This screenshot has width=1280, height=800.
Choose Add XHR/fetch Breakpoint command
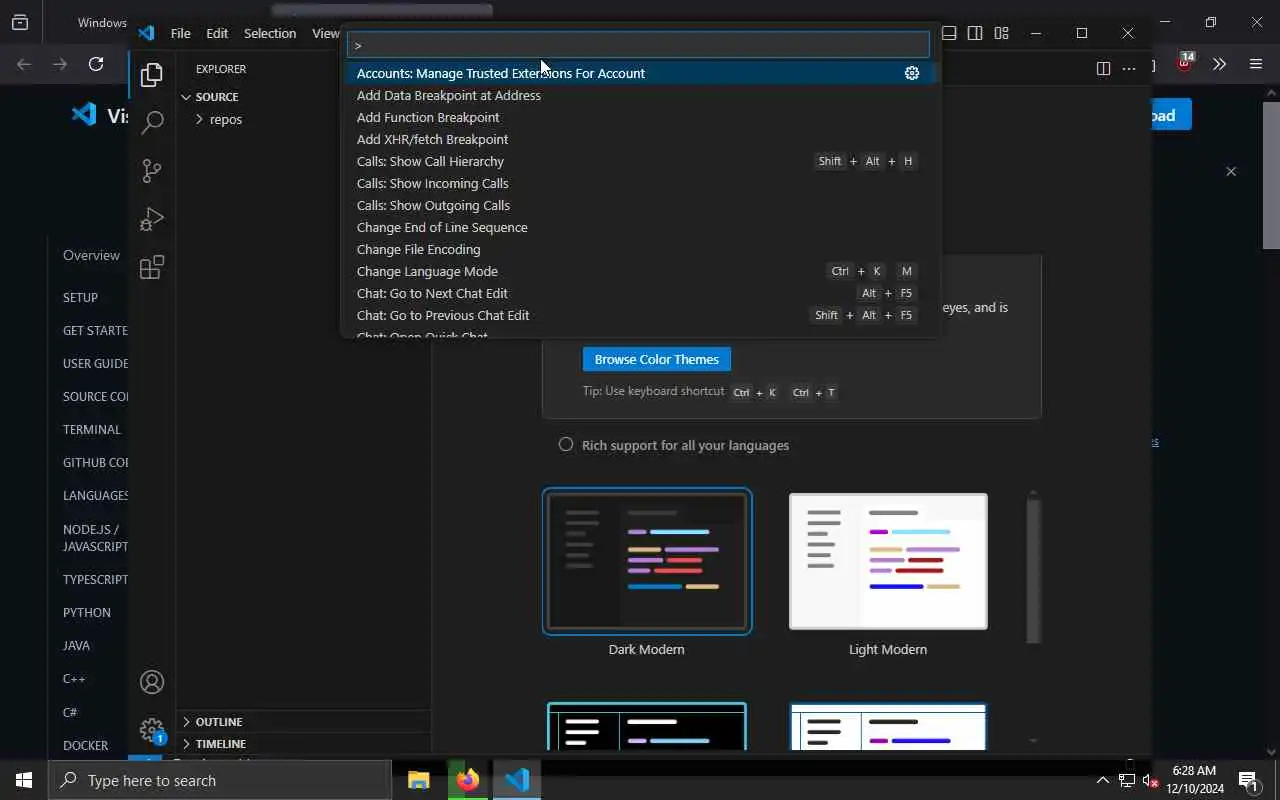click(639, 139)
